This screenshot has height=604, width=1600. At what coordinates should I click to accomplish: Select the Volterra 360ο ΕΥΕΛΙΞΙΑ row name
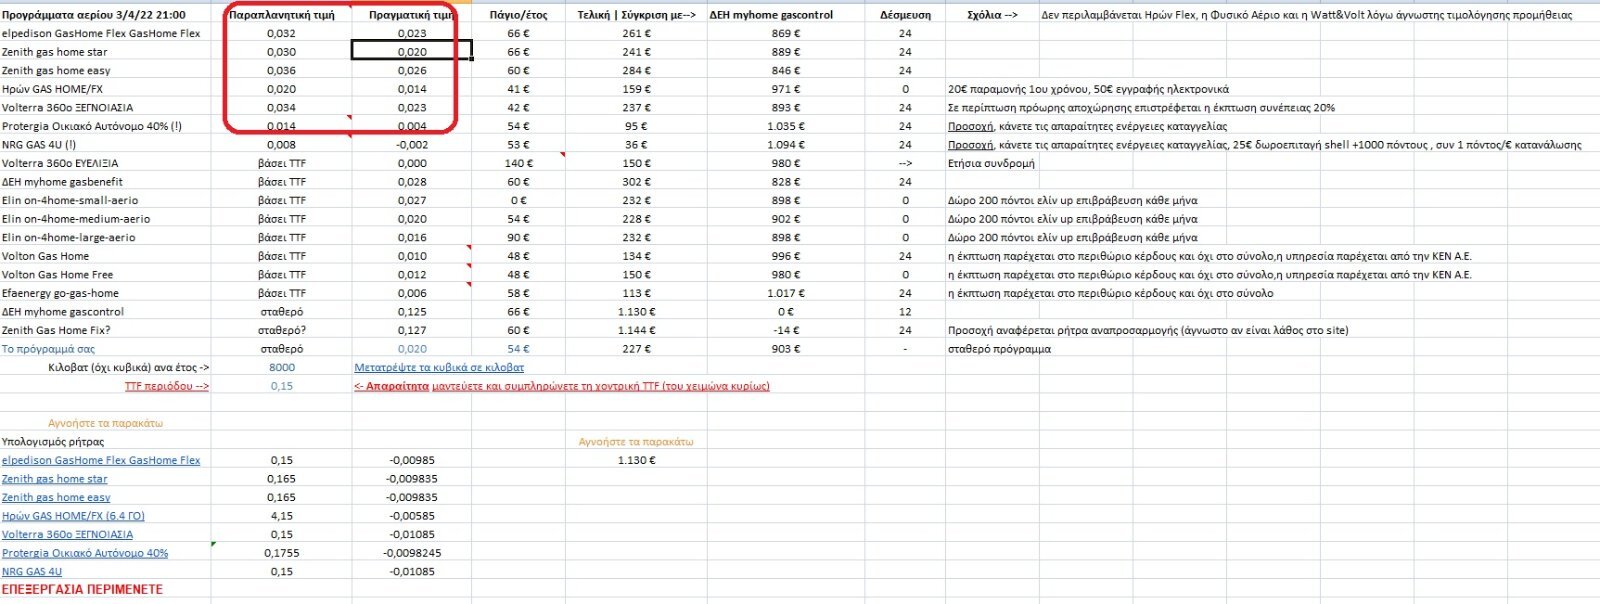[60, 163]
